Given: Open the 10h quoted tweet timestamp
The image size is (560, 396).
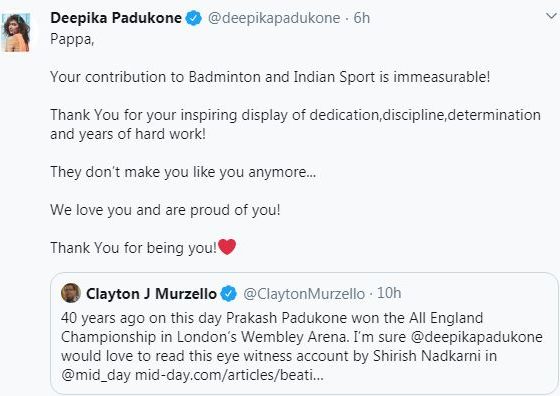Looking at the screenshot, I should (x=389, y=293).
